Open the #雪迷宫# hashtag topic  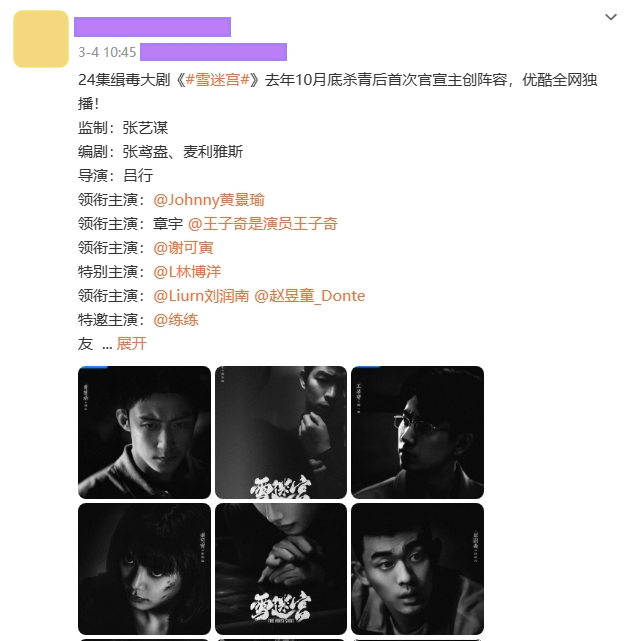[217, 80]
